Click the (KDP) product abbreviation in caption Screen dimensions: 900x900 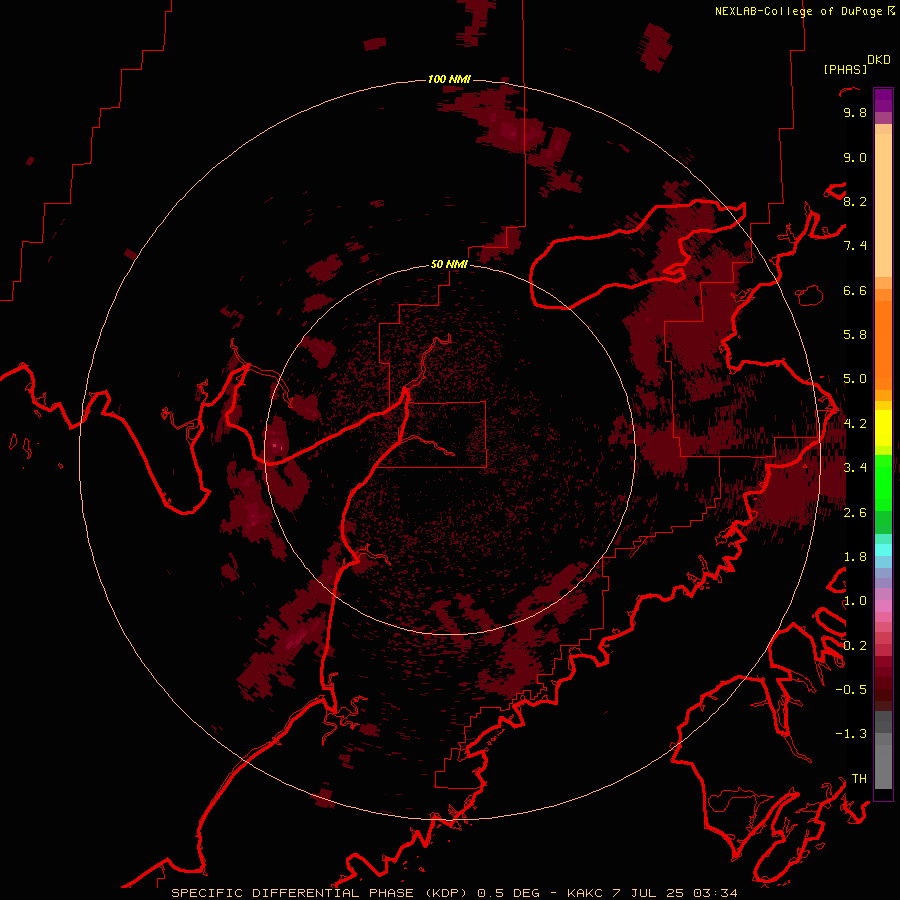point(448,893)
